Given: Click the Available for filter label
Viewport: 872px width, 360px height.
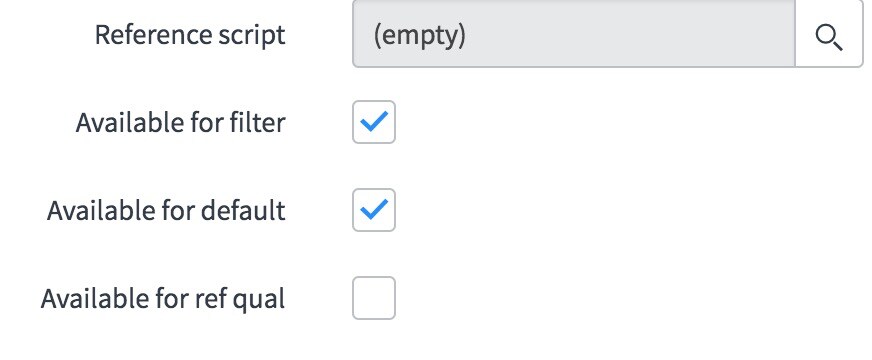Looking at the screenshot, I should coord(181,122).
